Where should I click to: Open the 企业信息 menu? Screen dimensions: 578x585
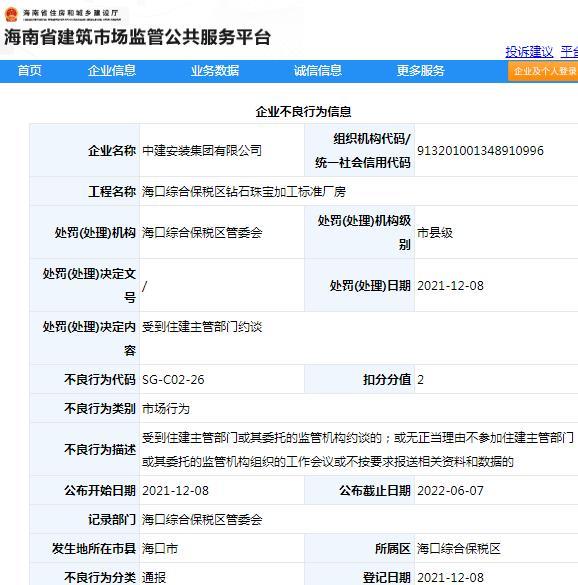(x=112, y=71)
